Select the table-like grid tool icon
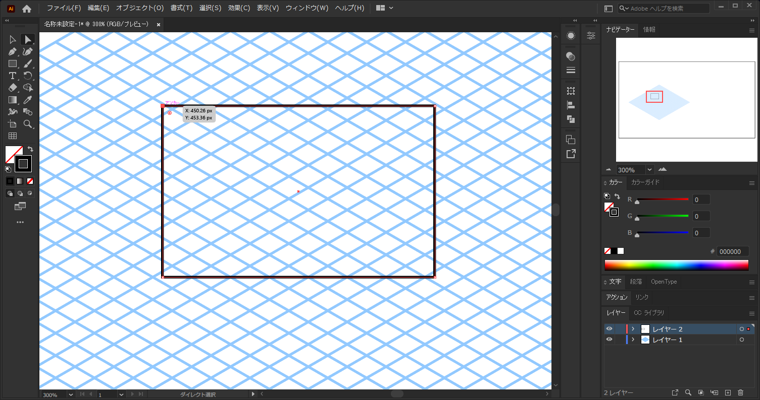760x400 pixels. pos(13,136)
